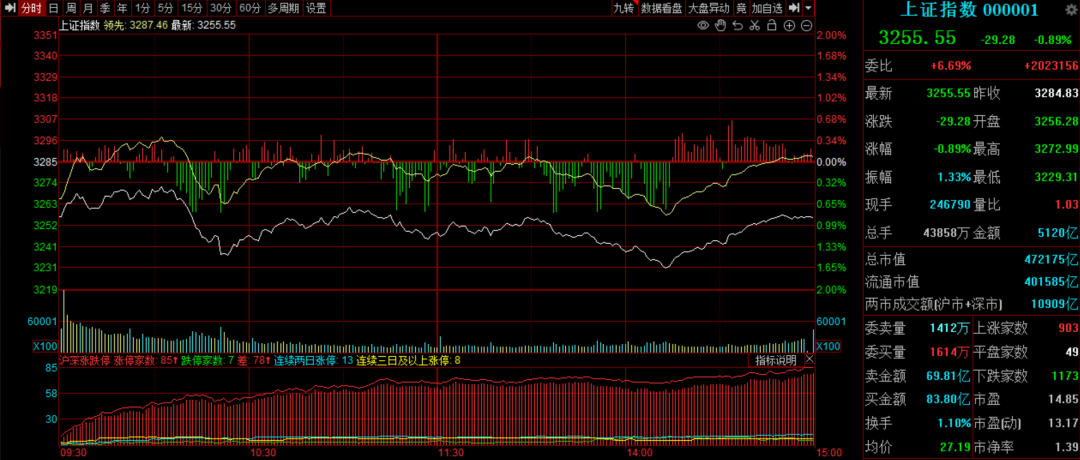The width and height of the screenshot is (1080, 460).
Task: Click 连续三日及以上涨停: 8 label
Action: tap(408, 360)
